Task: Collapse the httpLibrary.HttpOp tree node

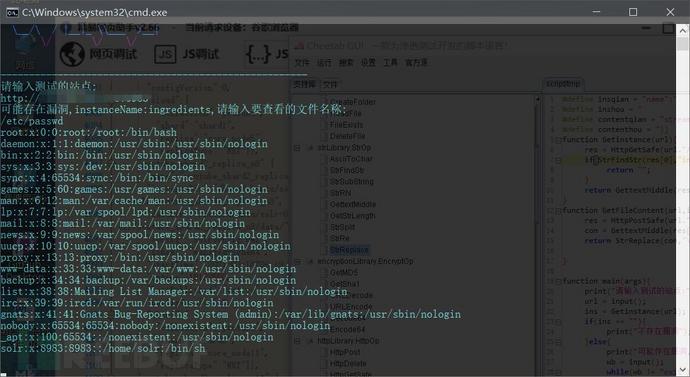Action: (297, 341)
